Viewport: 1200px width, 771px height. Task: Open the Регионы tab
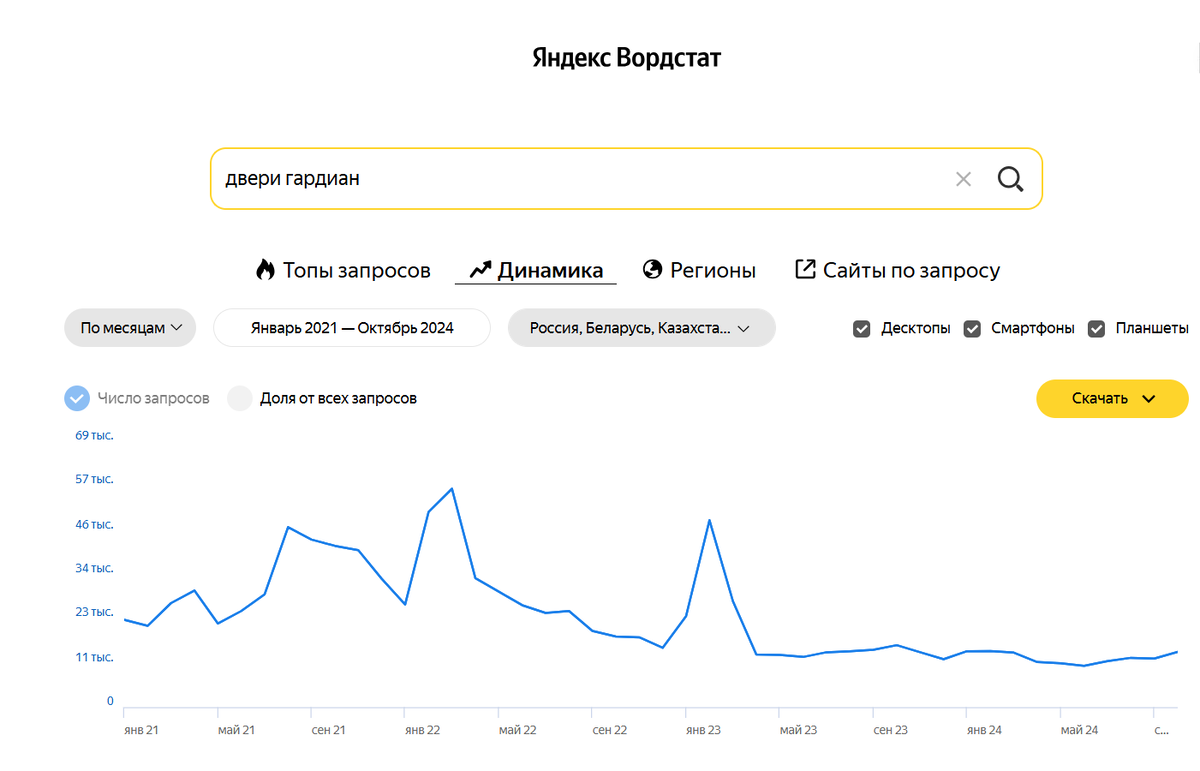tap(699, 270)
